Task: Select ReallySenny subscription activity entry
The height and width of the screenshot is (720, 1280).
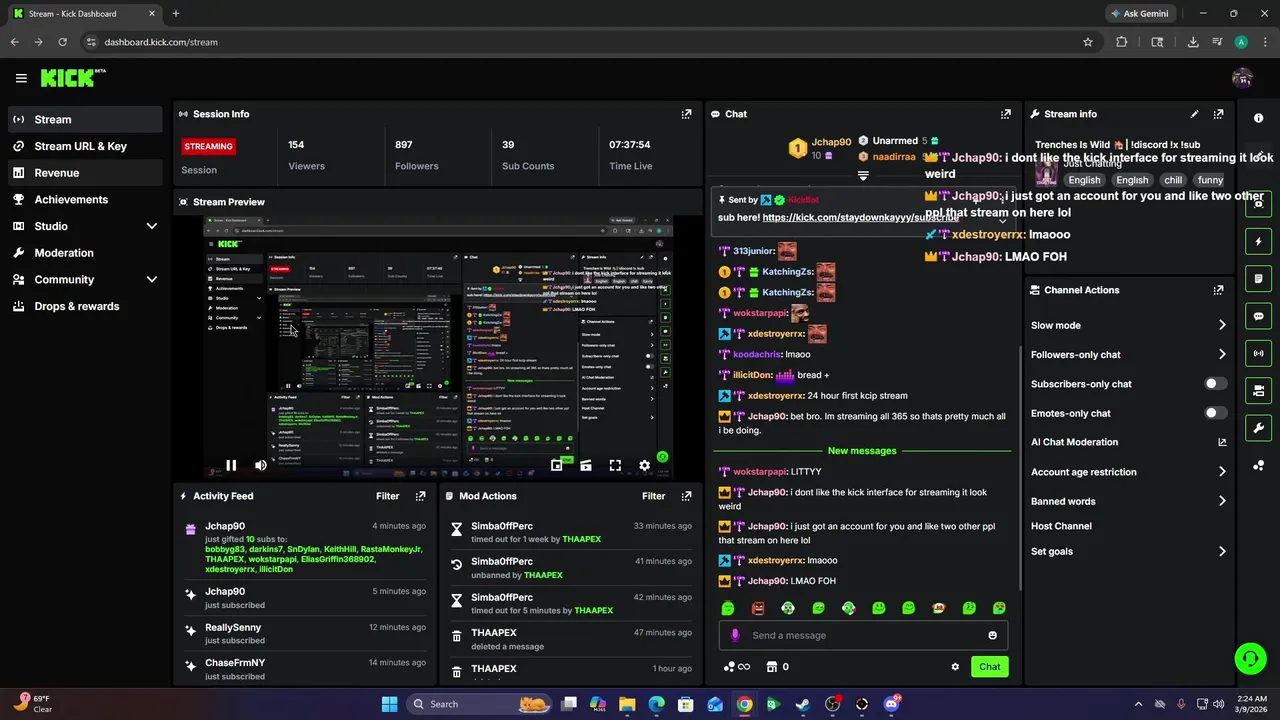Action: (307, 633)
